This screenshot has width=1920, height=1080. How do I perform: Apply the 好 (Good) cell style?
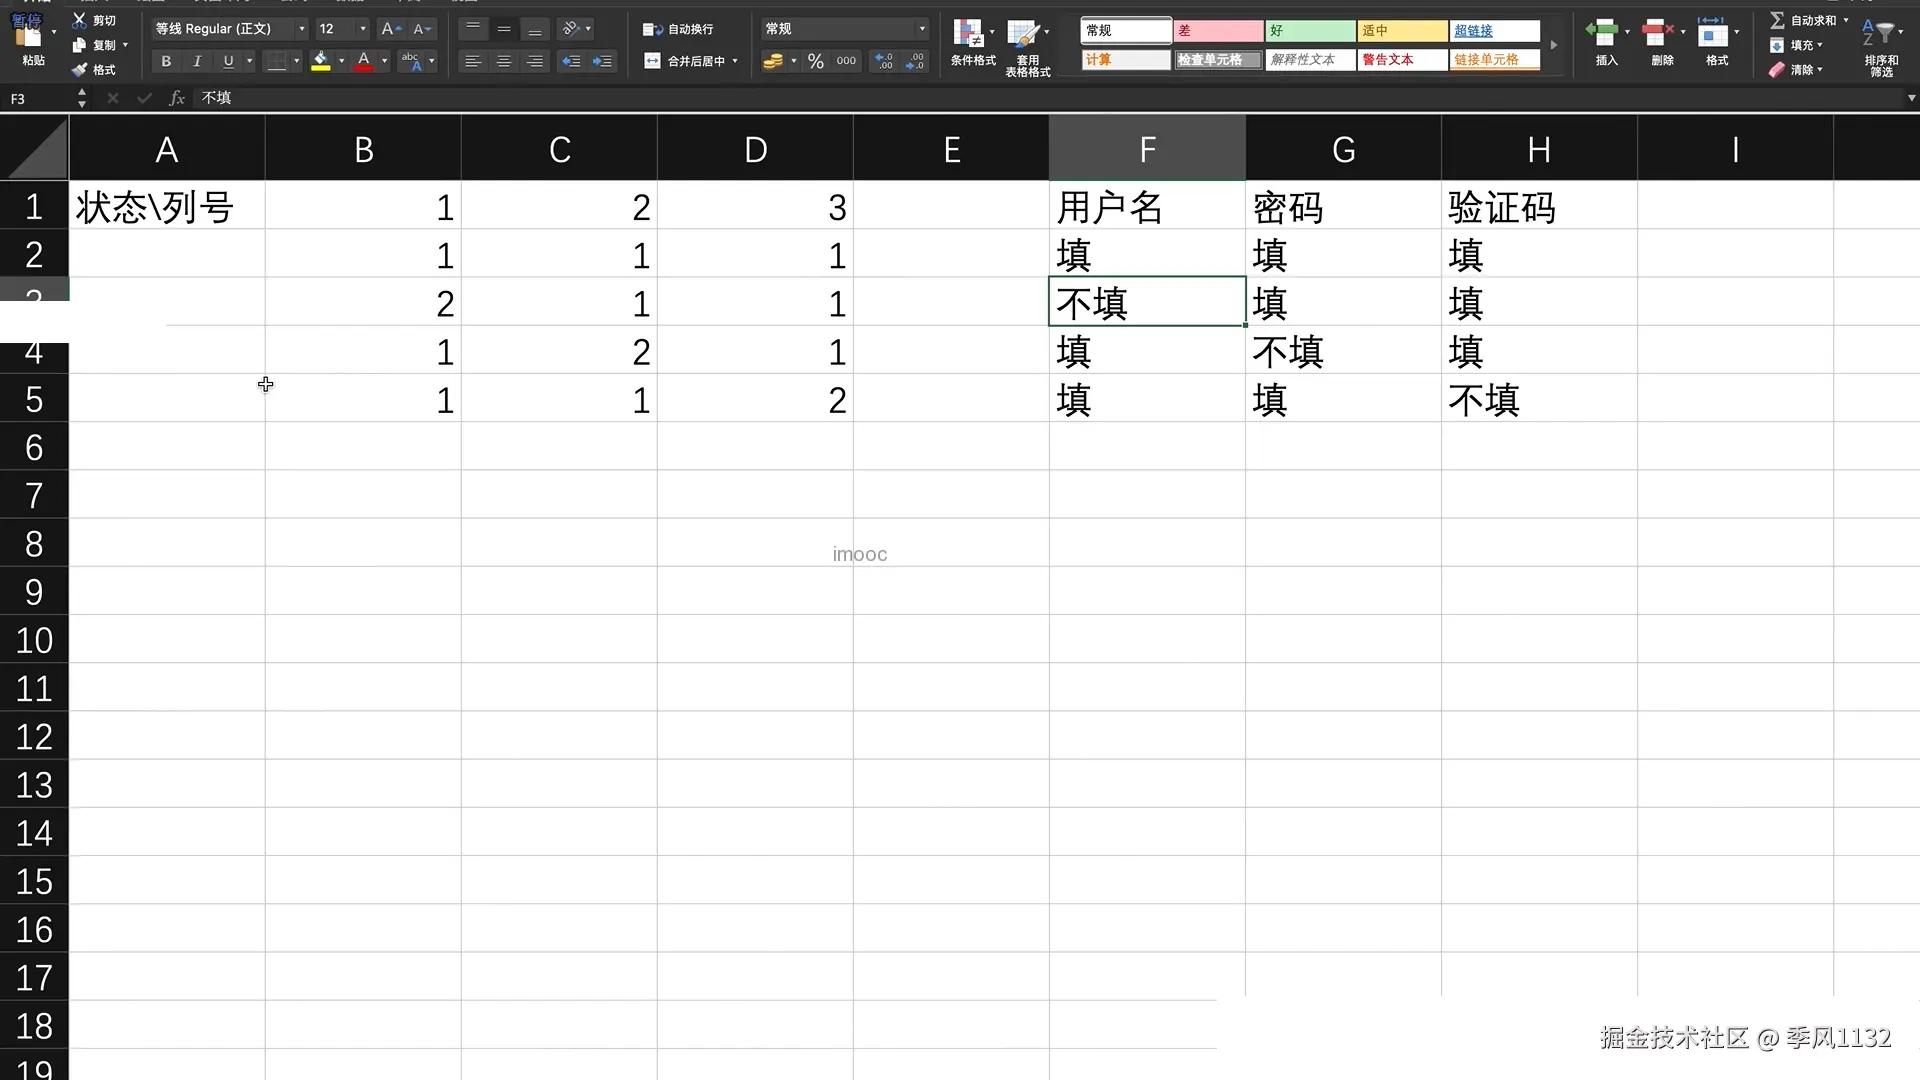[1309, 31]
